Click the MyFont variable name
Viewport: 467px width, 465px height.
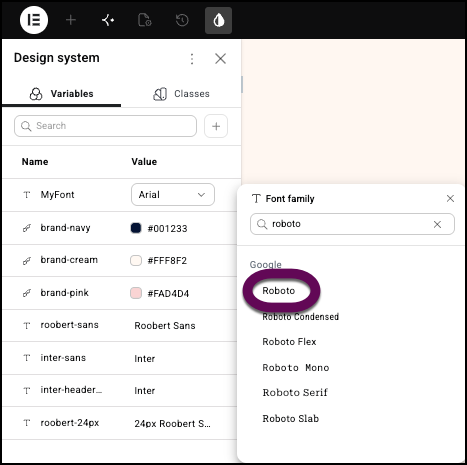click(x=57, y=195)
